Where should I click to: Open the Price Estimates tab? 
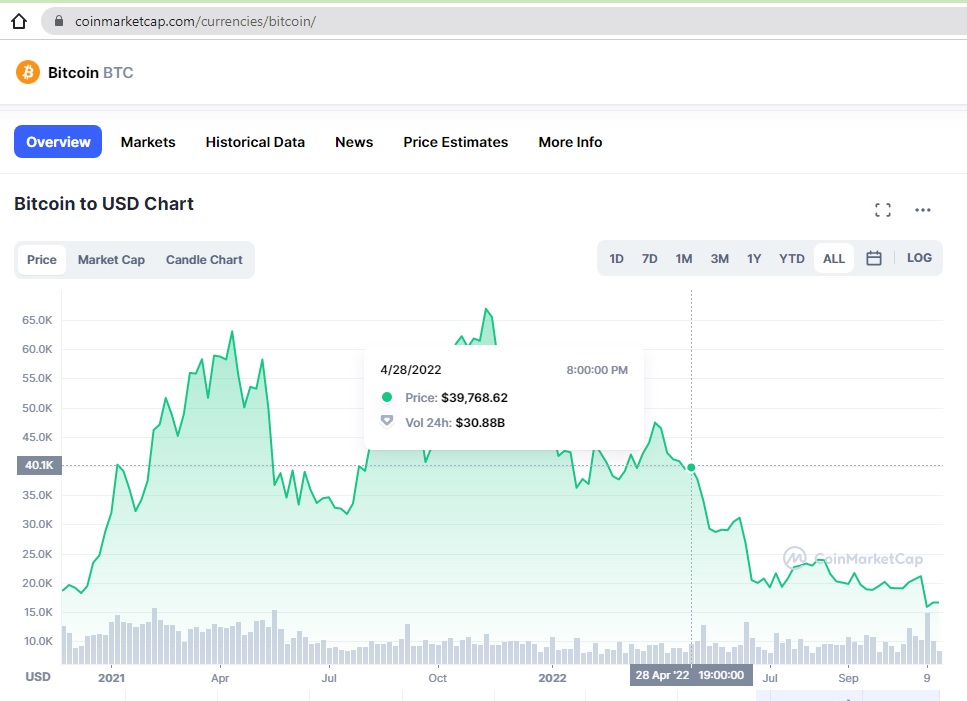pyautogui.click(x=456, y=142)
